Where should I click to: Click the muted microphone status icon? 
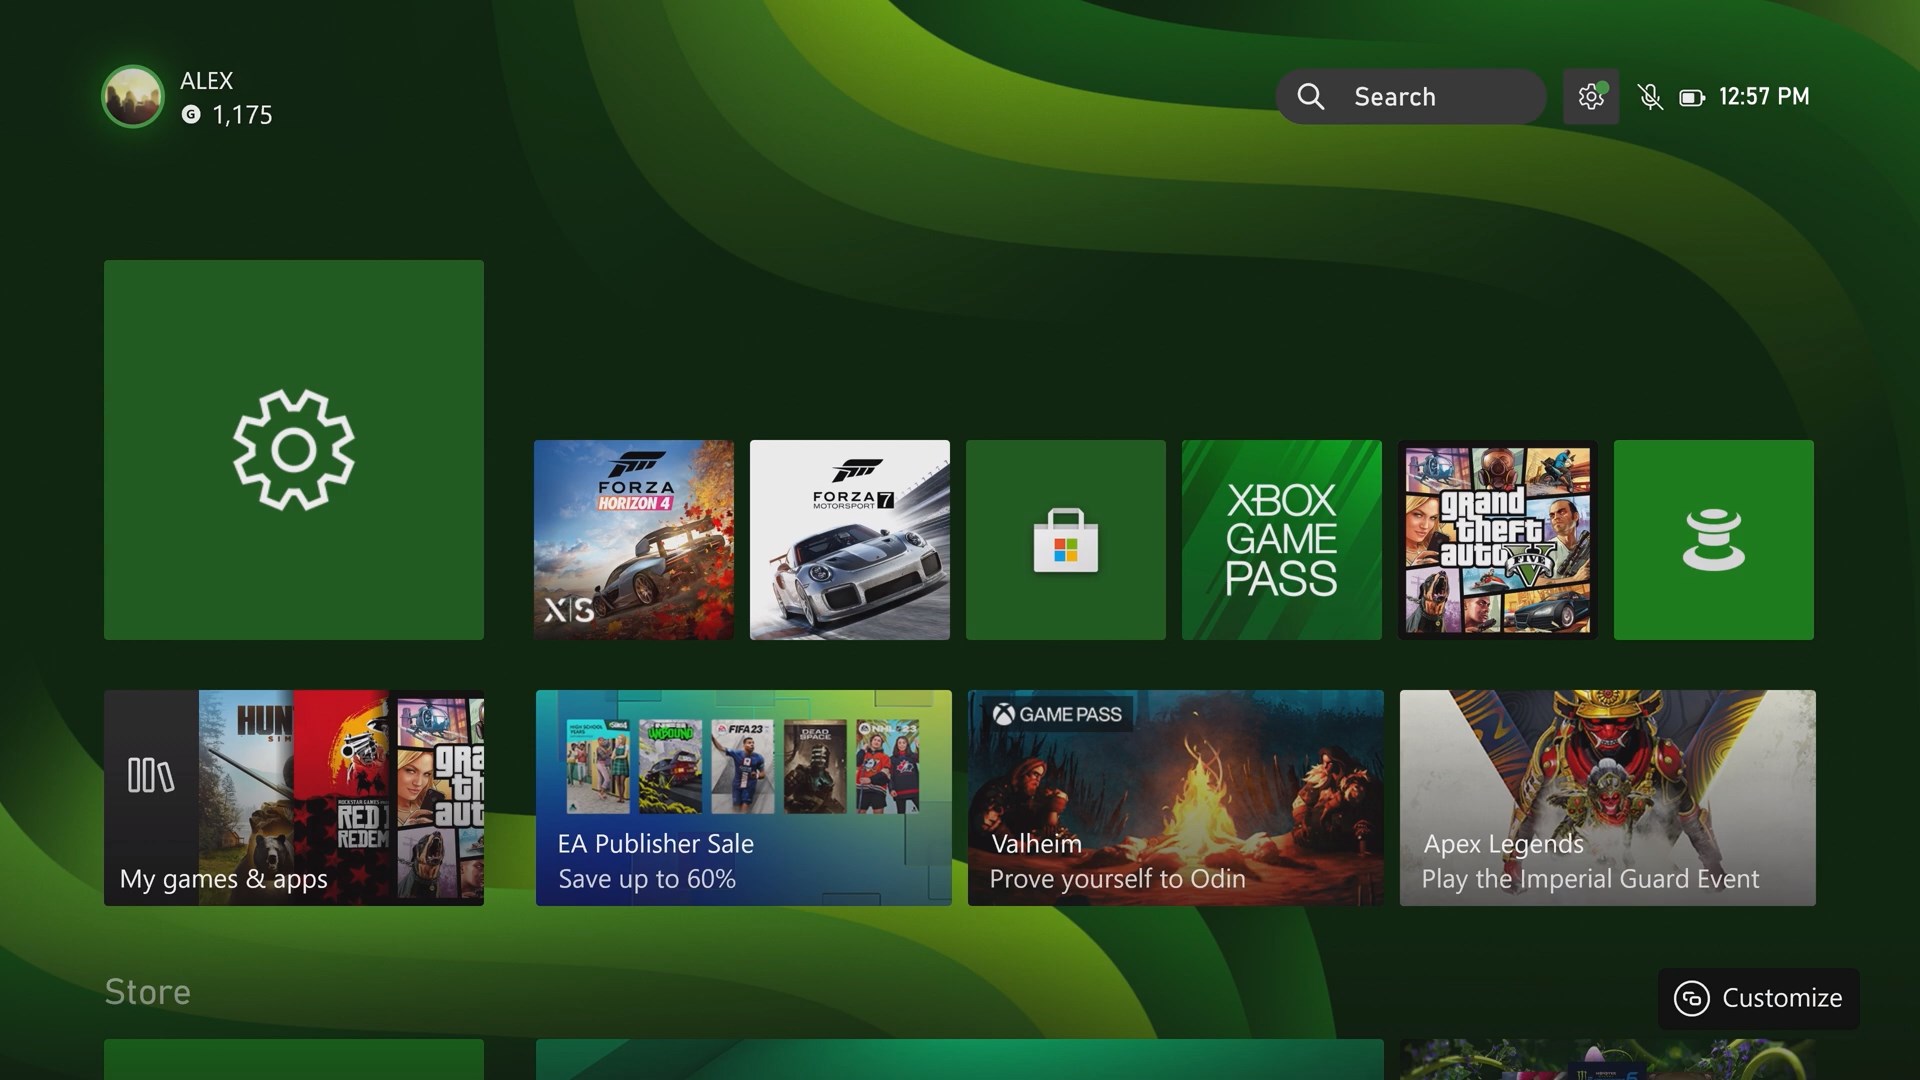[x=1650, y=97]
